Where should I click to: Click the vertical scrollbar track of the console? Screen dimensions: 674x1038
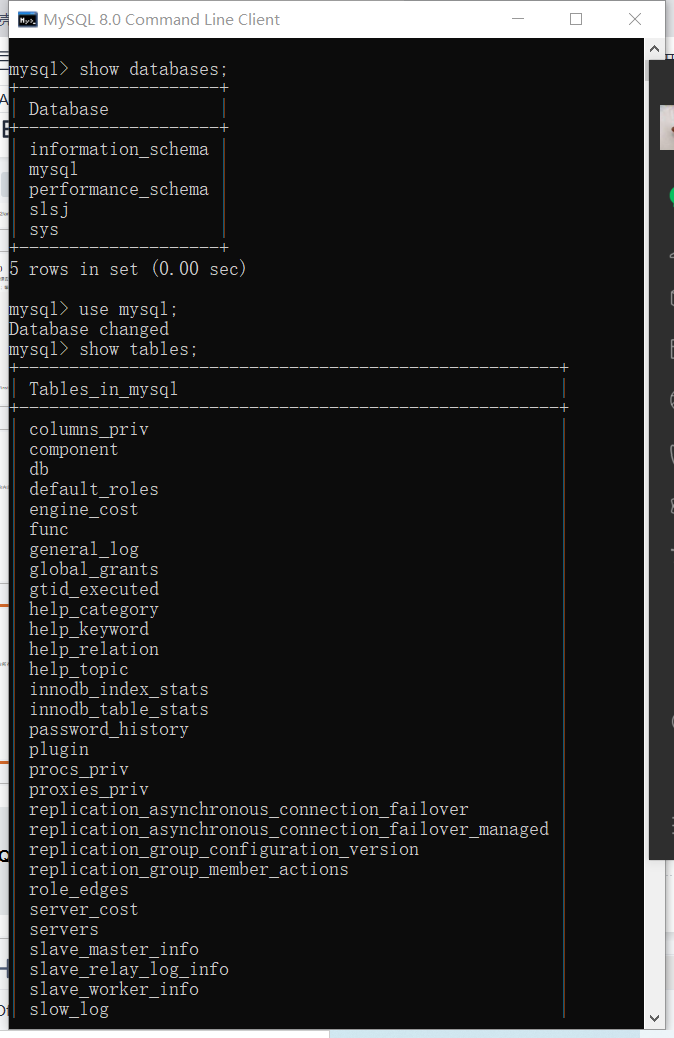[654, 530]
